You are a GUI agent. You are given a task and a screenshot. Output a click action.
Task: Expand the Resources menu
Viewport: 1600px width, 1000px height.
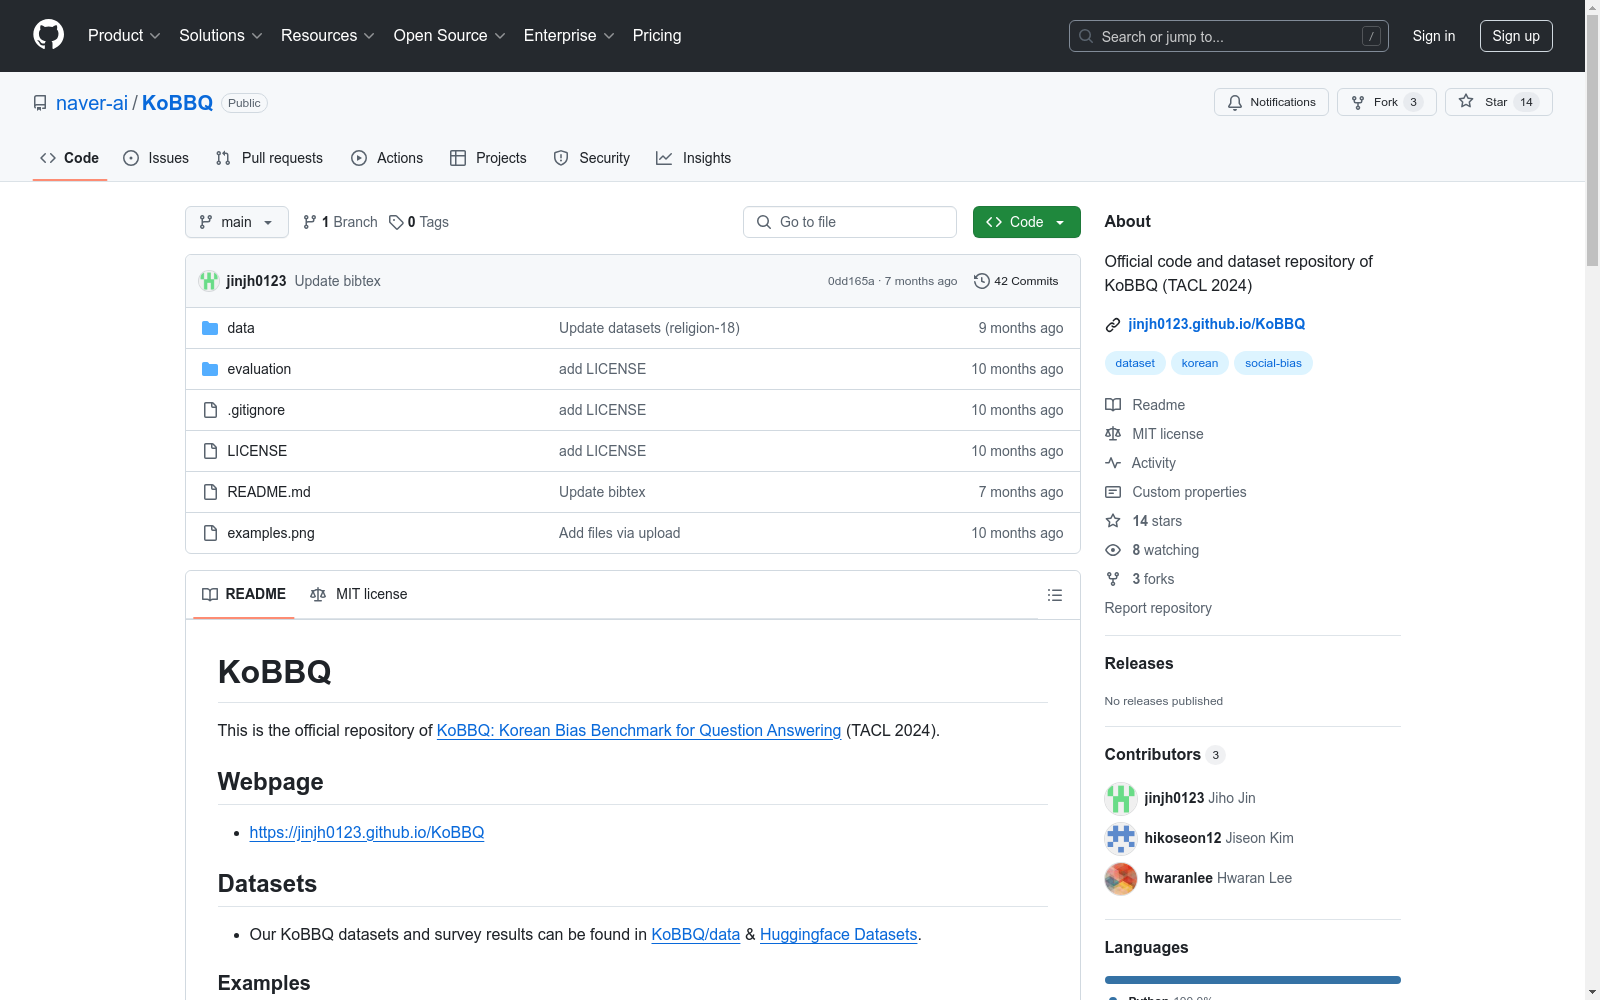327,35
